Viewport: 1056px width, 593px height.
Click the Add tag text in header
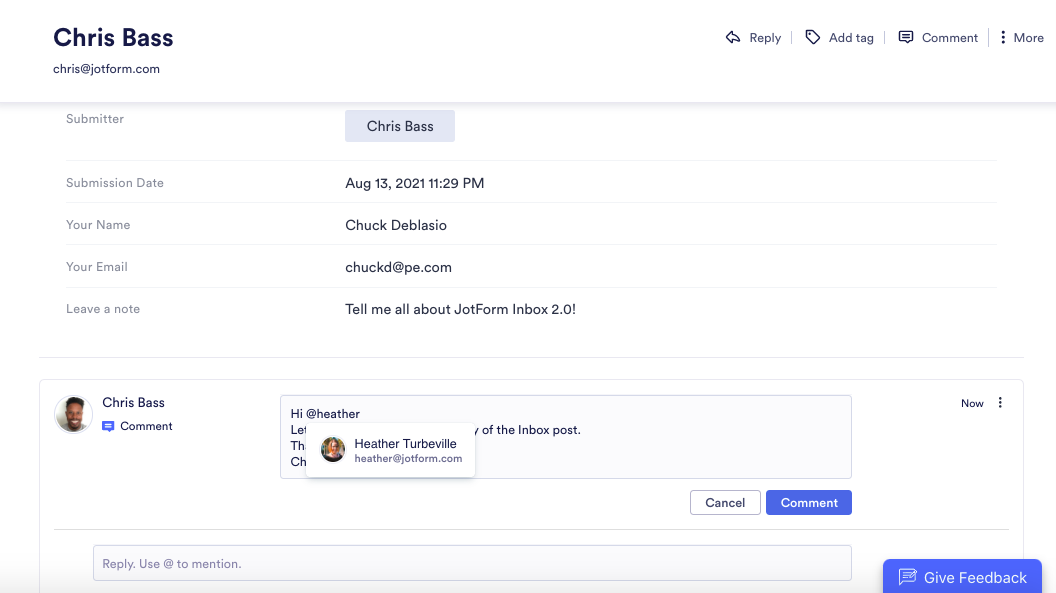tap(851, 38)
